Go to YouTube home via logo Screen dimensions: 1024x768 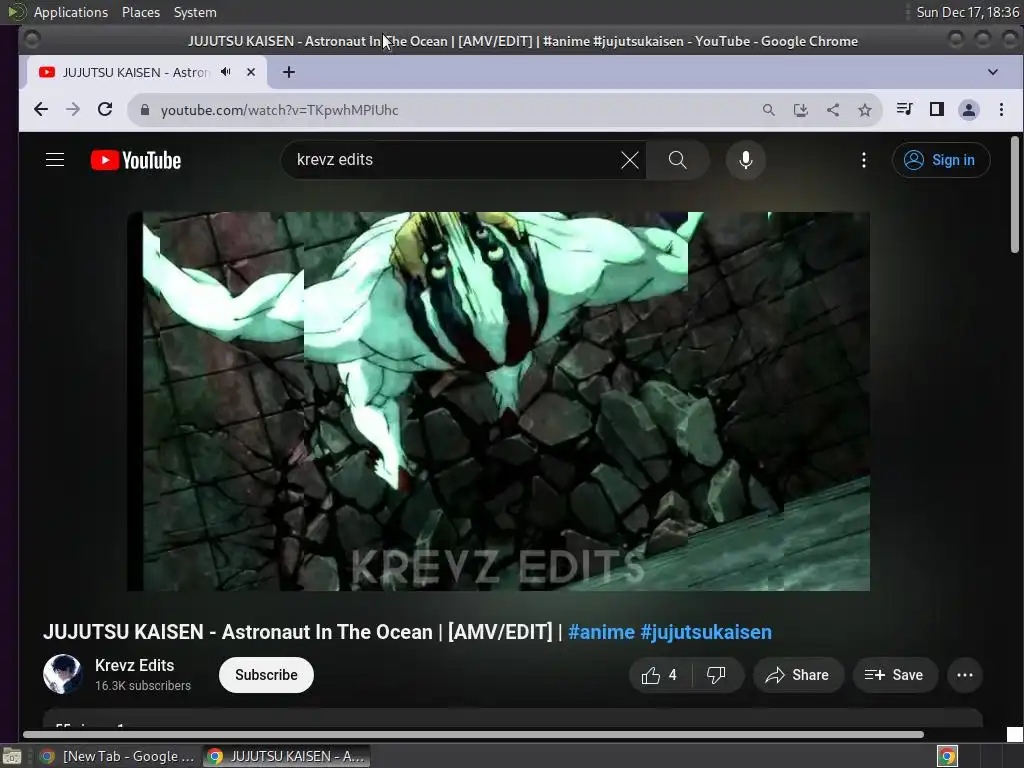[136, 160]
